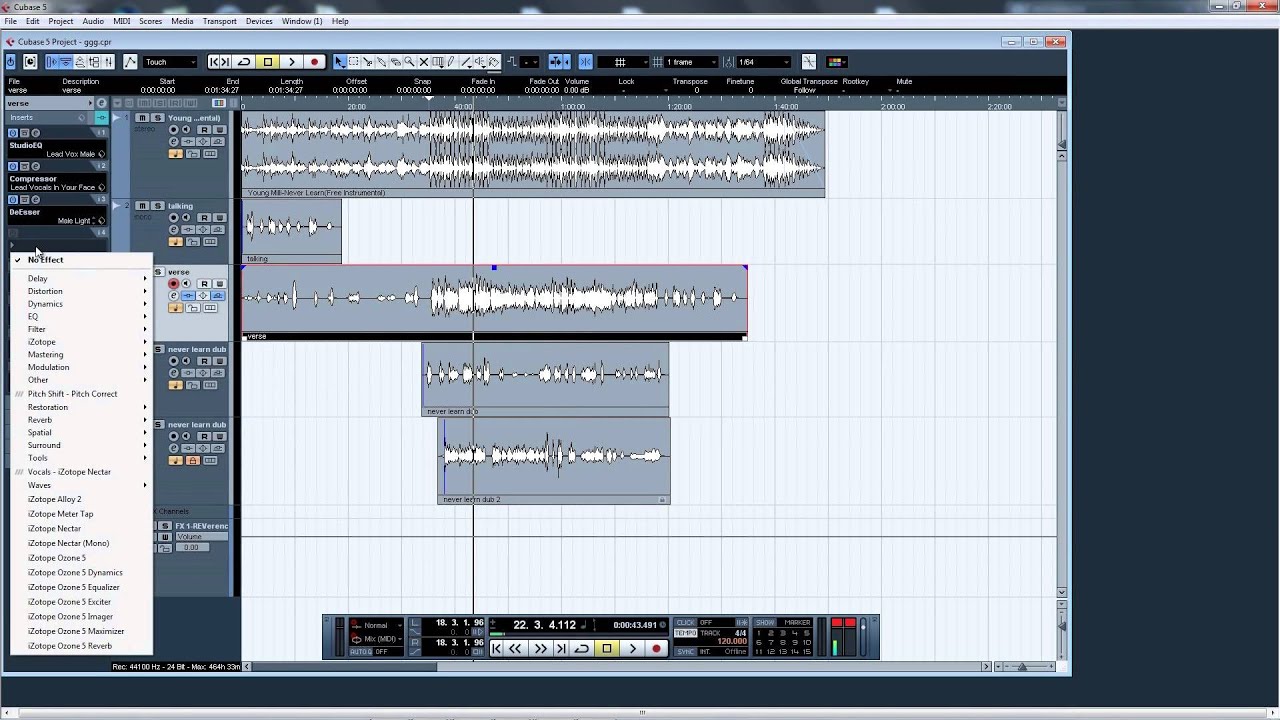Image resolution: width=1280 pixels, height=720 pixels.
Task: Open the Devices menu
Action: (259, 21)
